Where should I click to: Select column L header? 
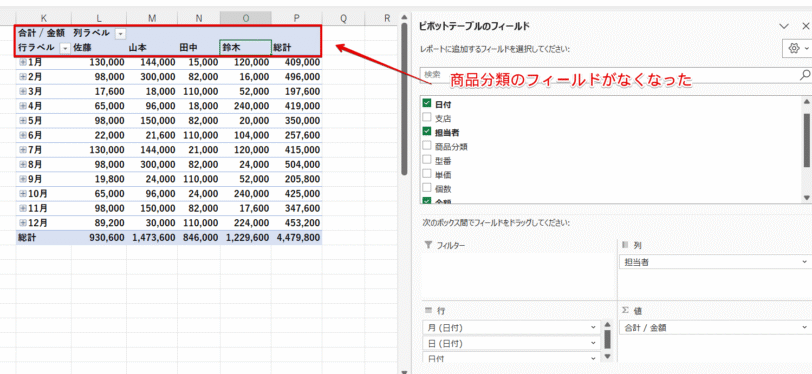click(x=99, y=18)
